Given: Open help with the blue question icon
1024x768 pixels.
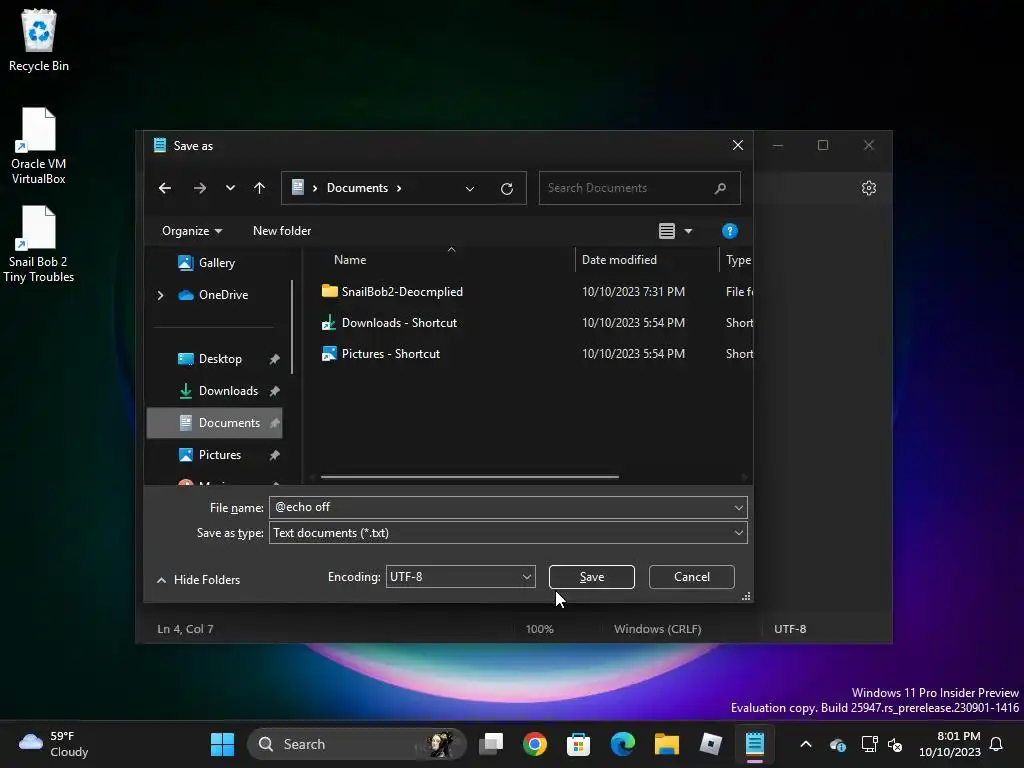Looking at the screenshot, I should tap(729, 231).
